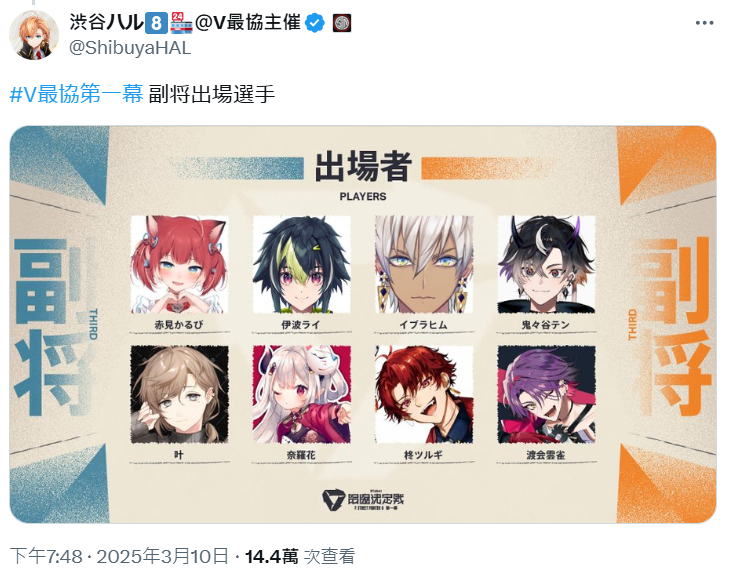This screenshot has height=576, width=735.
Task: Click 渡会雲雀 portrait in image
Action: point(546,395)
